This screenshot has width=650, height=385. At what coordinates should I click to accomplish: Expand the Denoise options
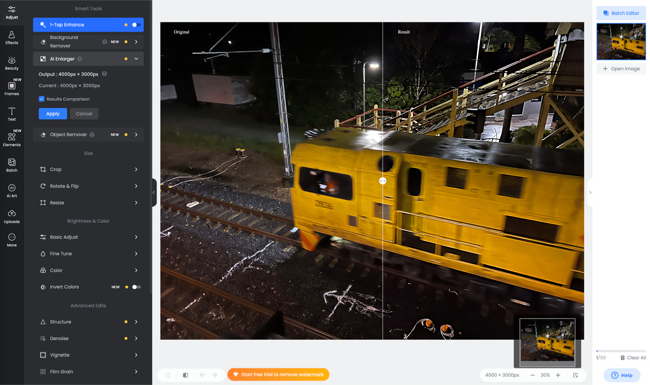[x=136, y=339]
